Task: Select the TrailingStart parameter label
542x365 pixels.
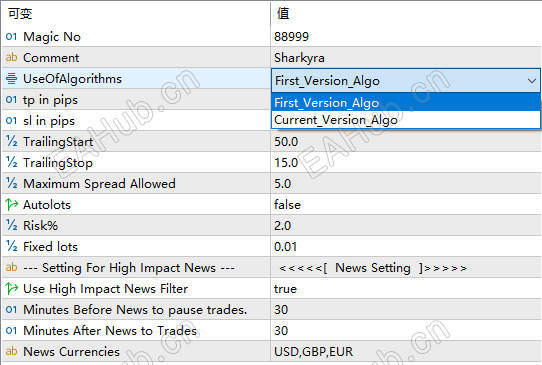Action: click(x=58, y=142)
